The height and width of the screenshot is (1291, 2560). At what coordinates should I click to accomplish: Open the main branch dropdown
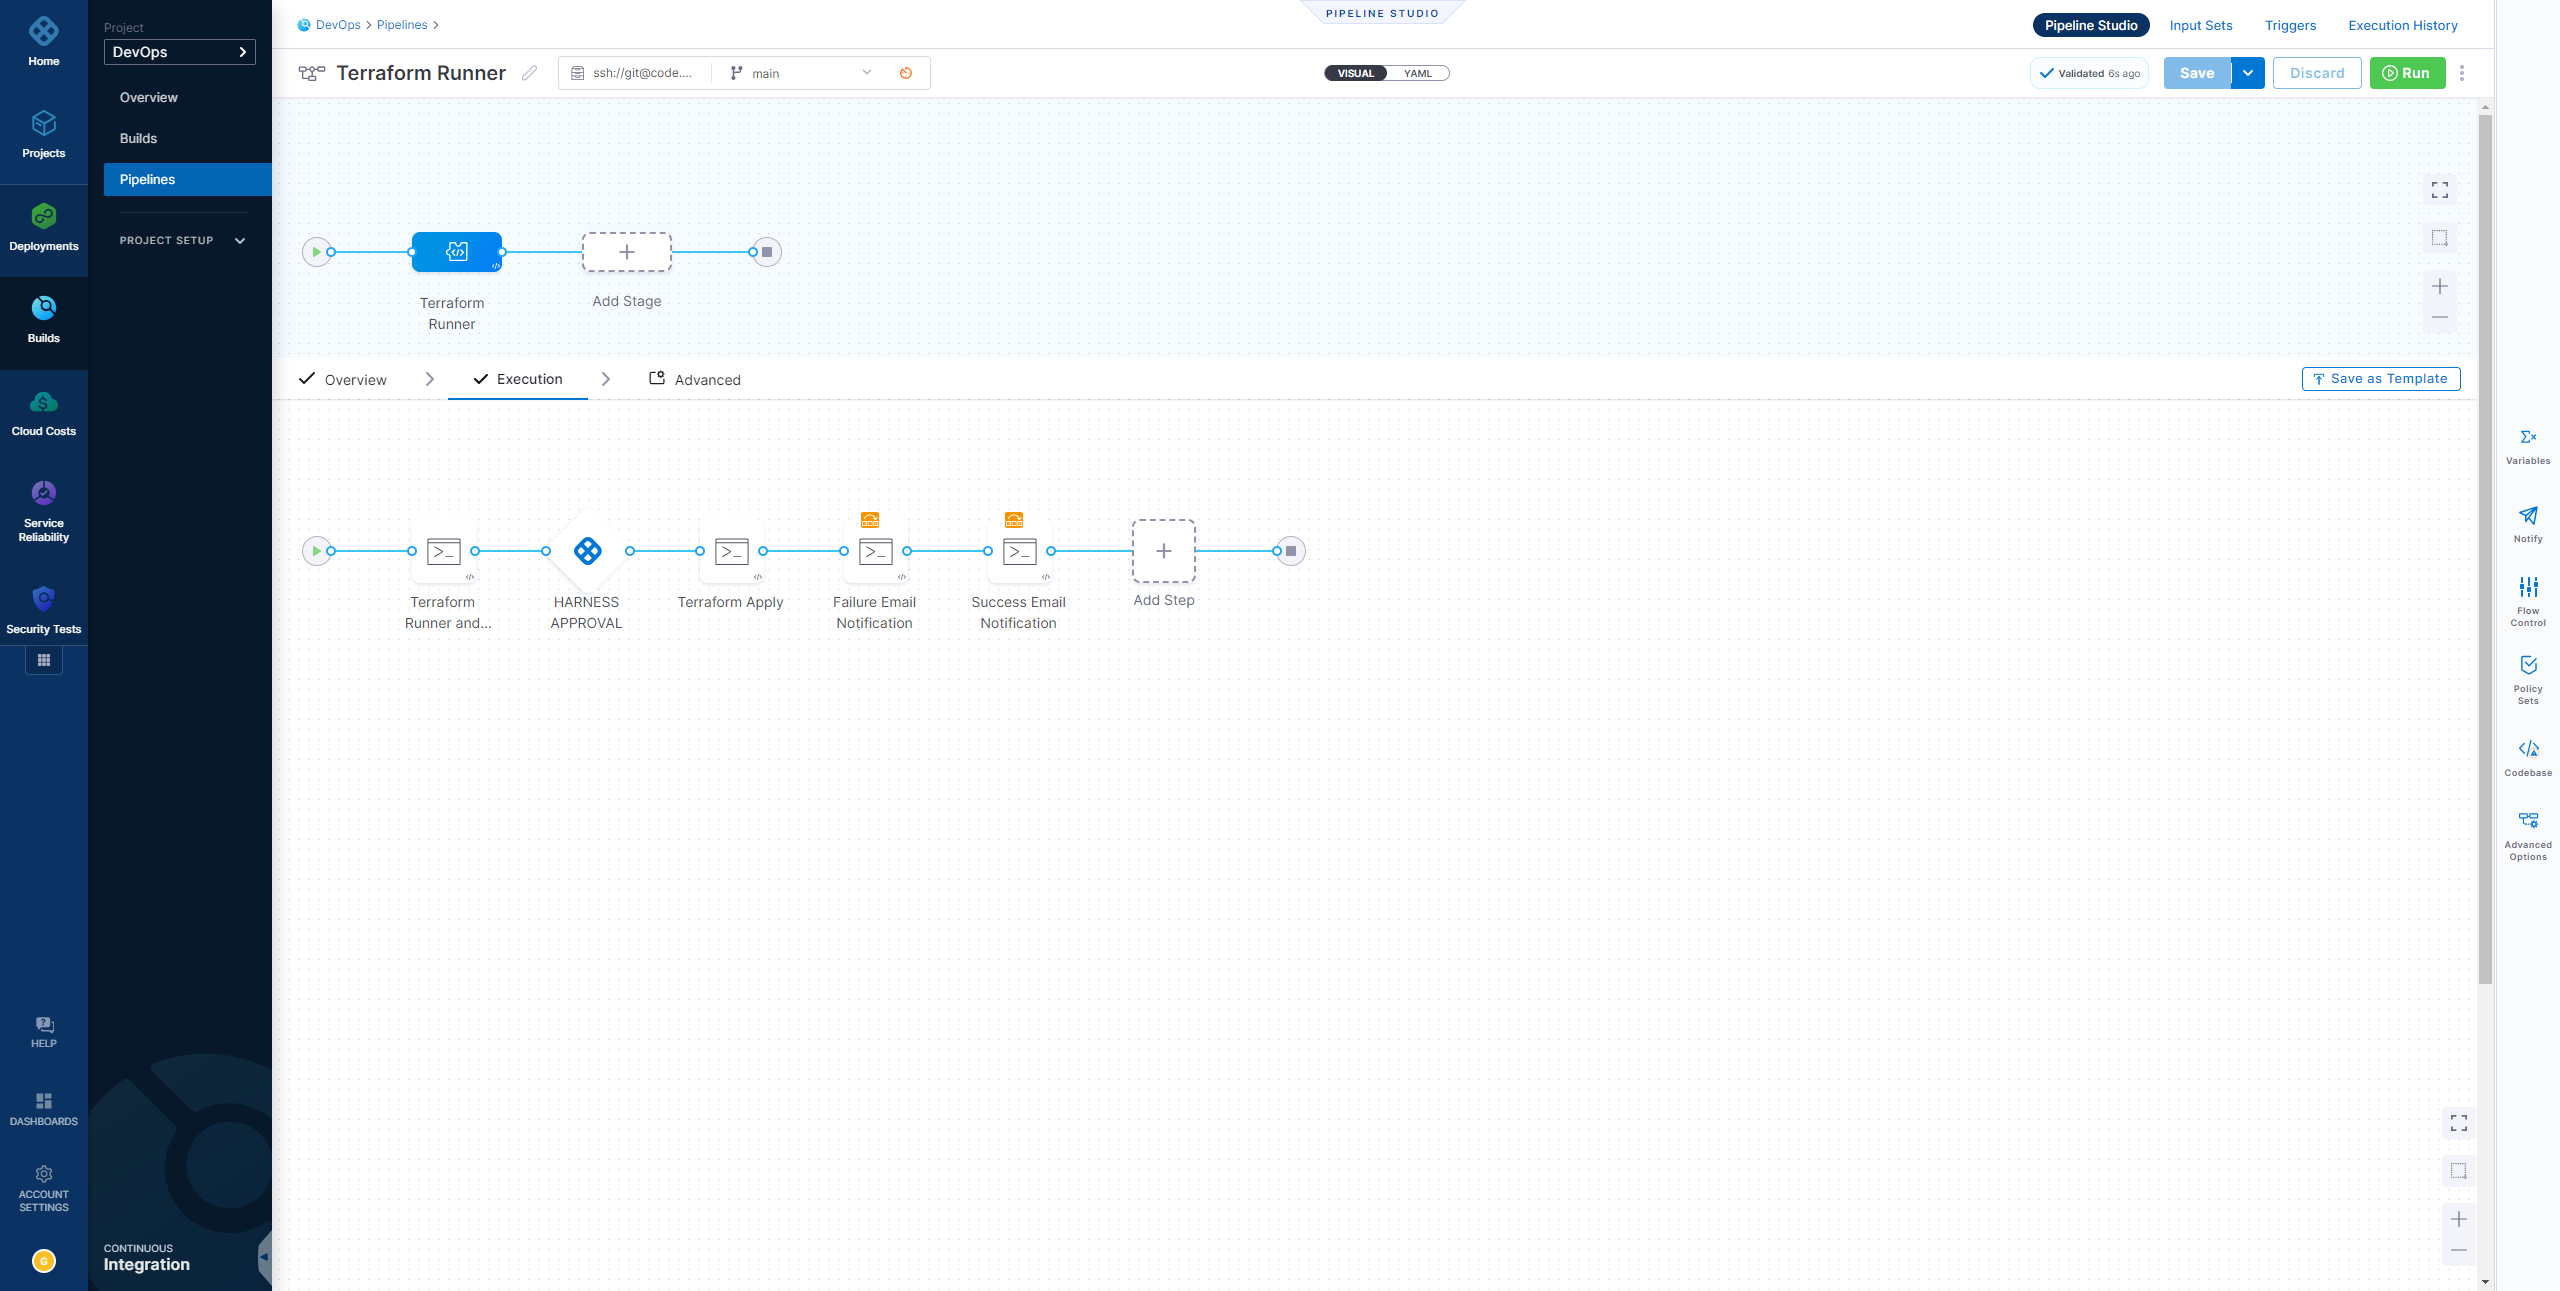(x=800, y=73)
